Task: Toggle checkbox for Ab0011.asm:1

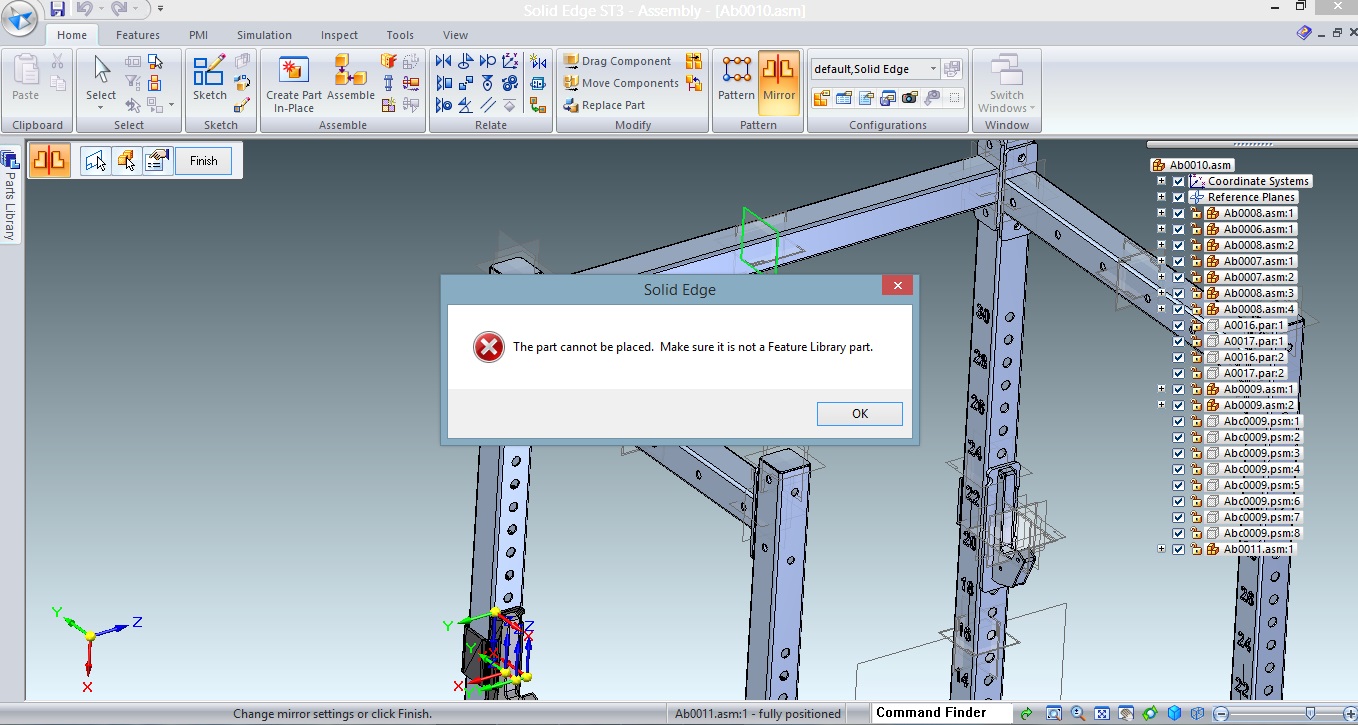Action: [1178, 549]
